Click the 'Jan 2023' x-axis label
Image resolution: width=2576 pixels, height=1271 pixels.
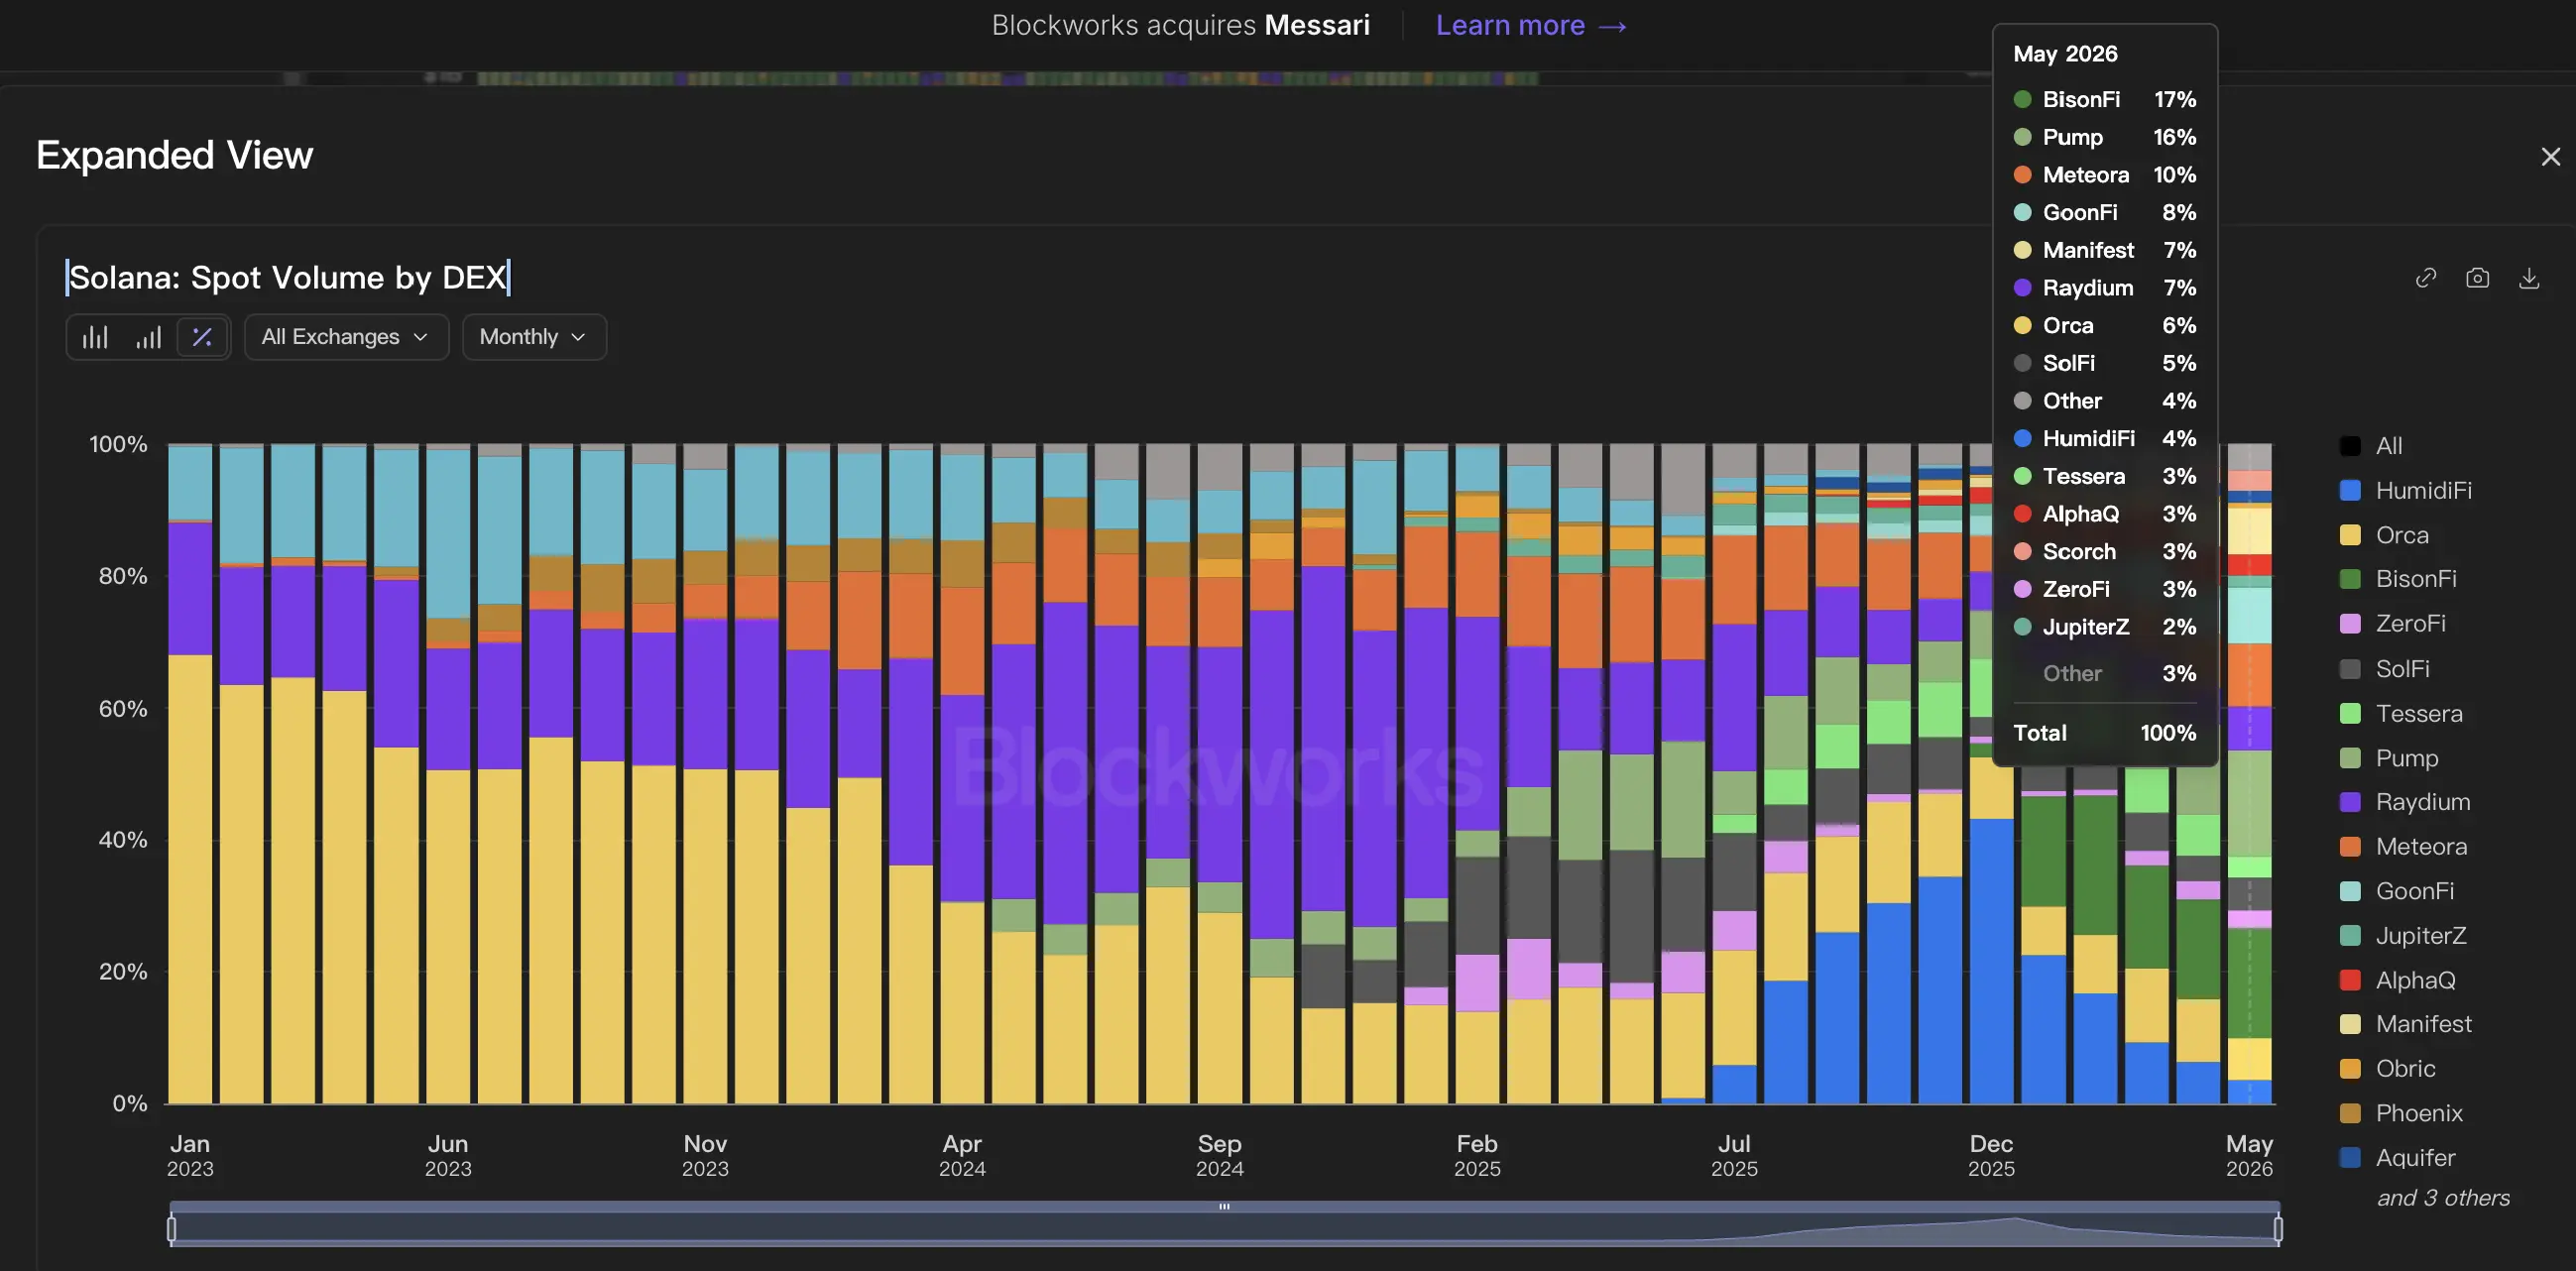(x=190, y=1155)
